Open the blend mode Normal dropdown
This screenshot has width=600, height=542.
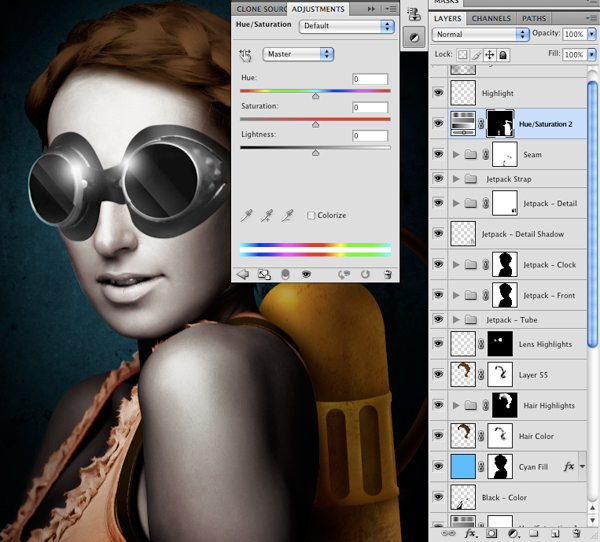(480, 34)
